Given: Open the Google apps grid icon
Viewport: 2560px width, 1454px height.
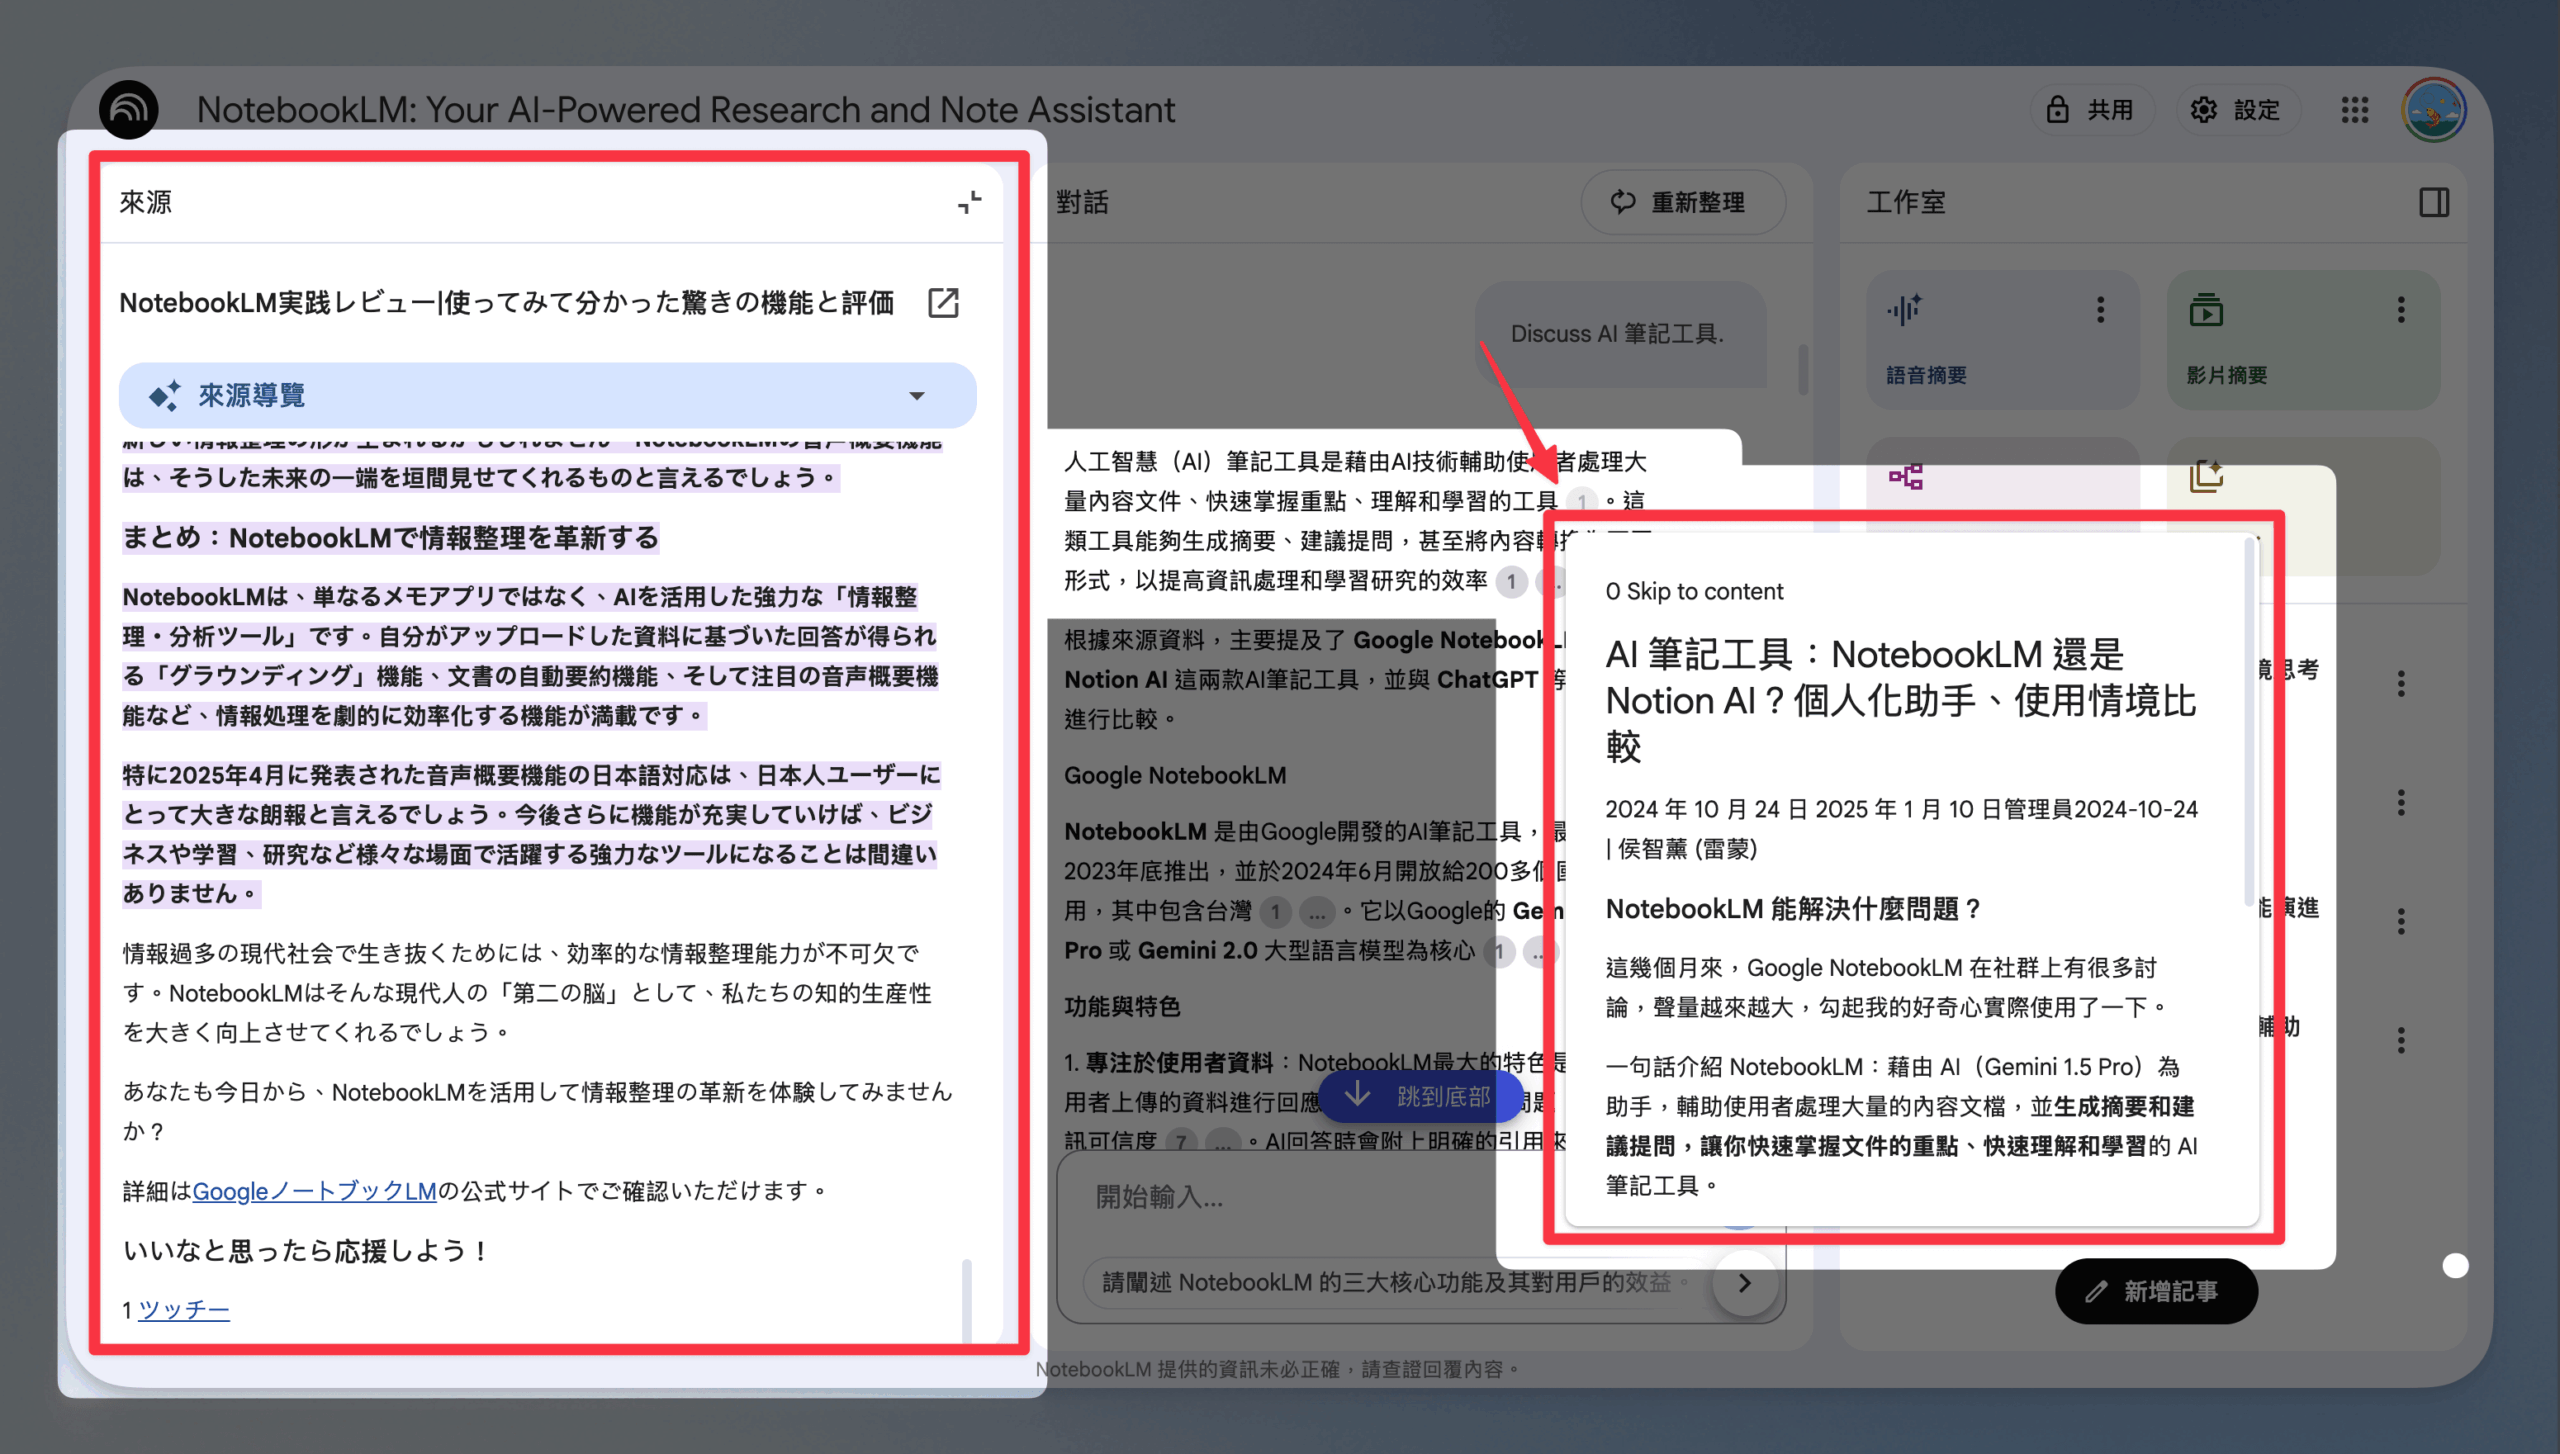Looking at the screenshot, I should 2355,110.
